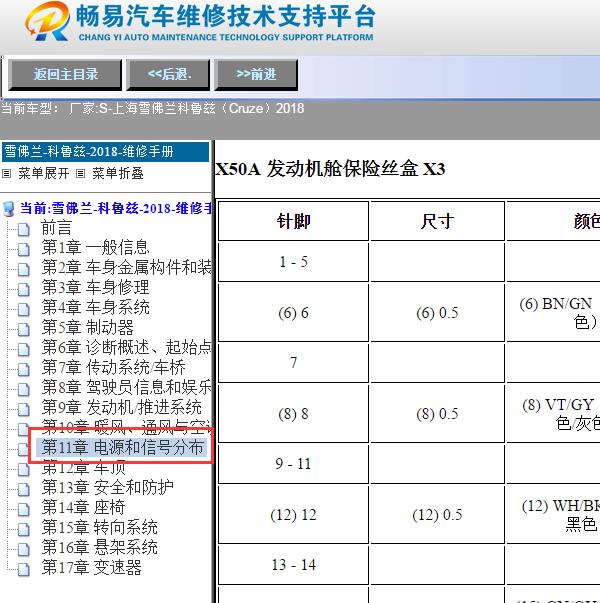600x603 pixels.
Task: Click the page icon next to 前言
Action: [x=24, y=230]
